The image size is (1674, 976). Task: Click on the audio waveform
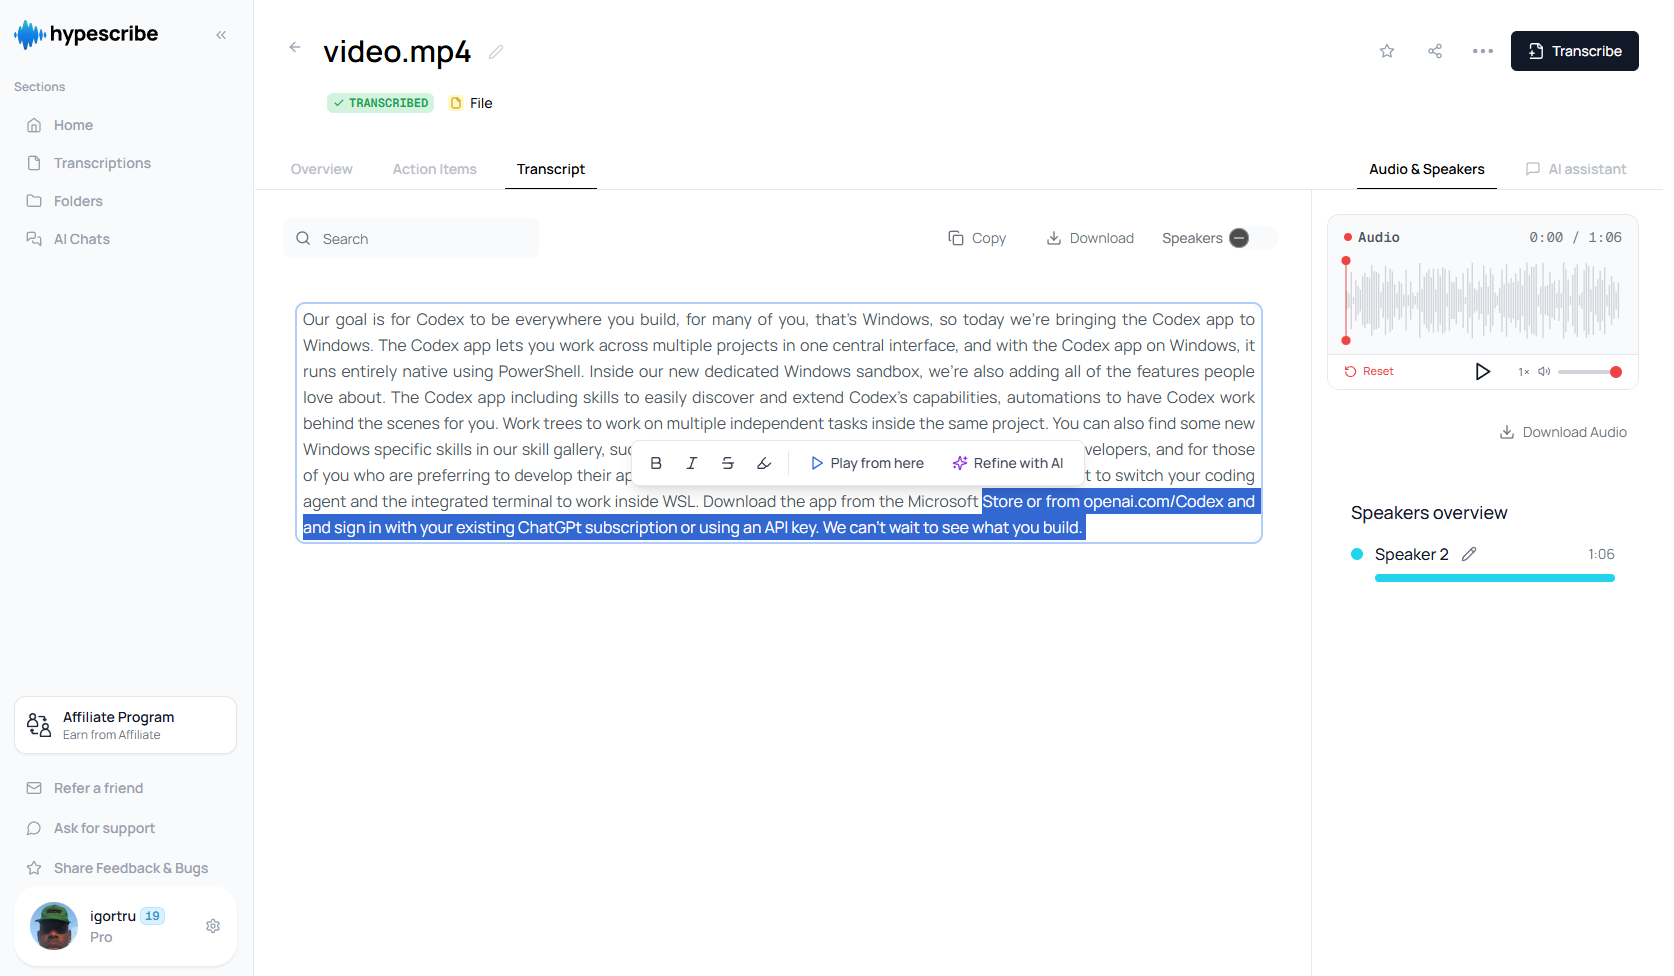click(x=1483, y=300)
